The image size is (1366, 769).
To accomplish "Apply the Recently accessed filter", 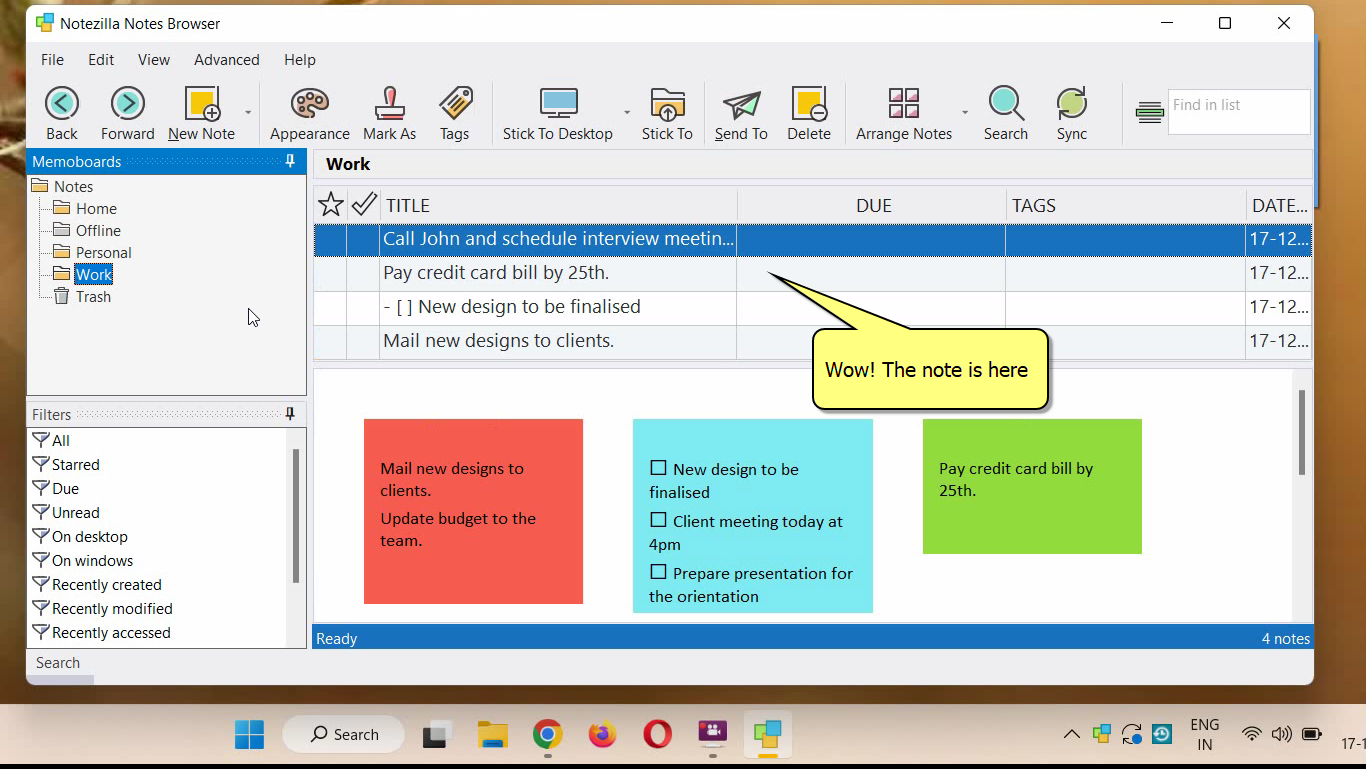I will coord(102,632).
